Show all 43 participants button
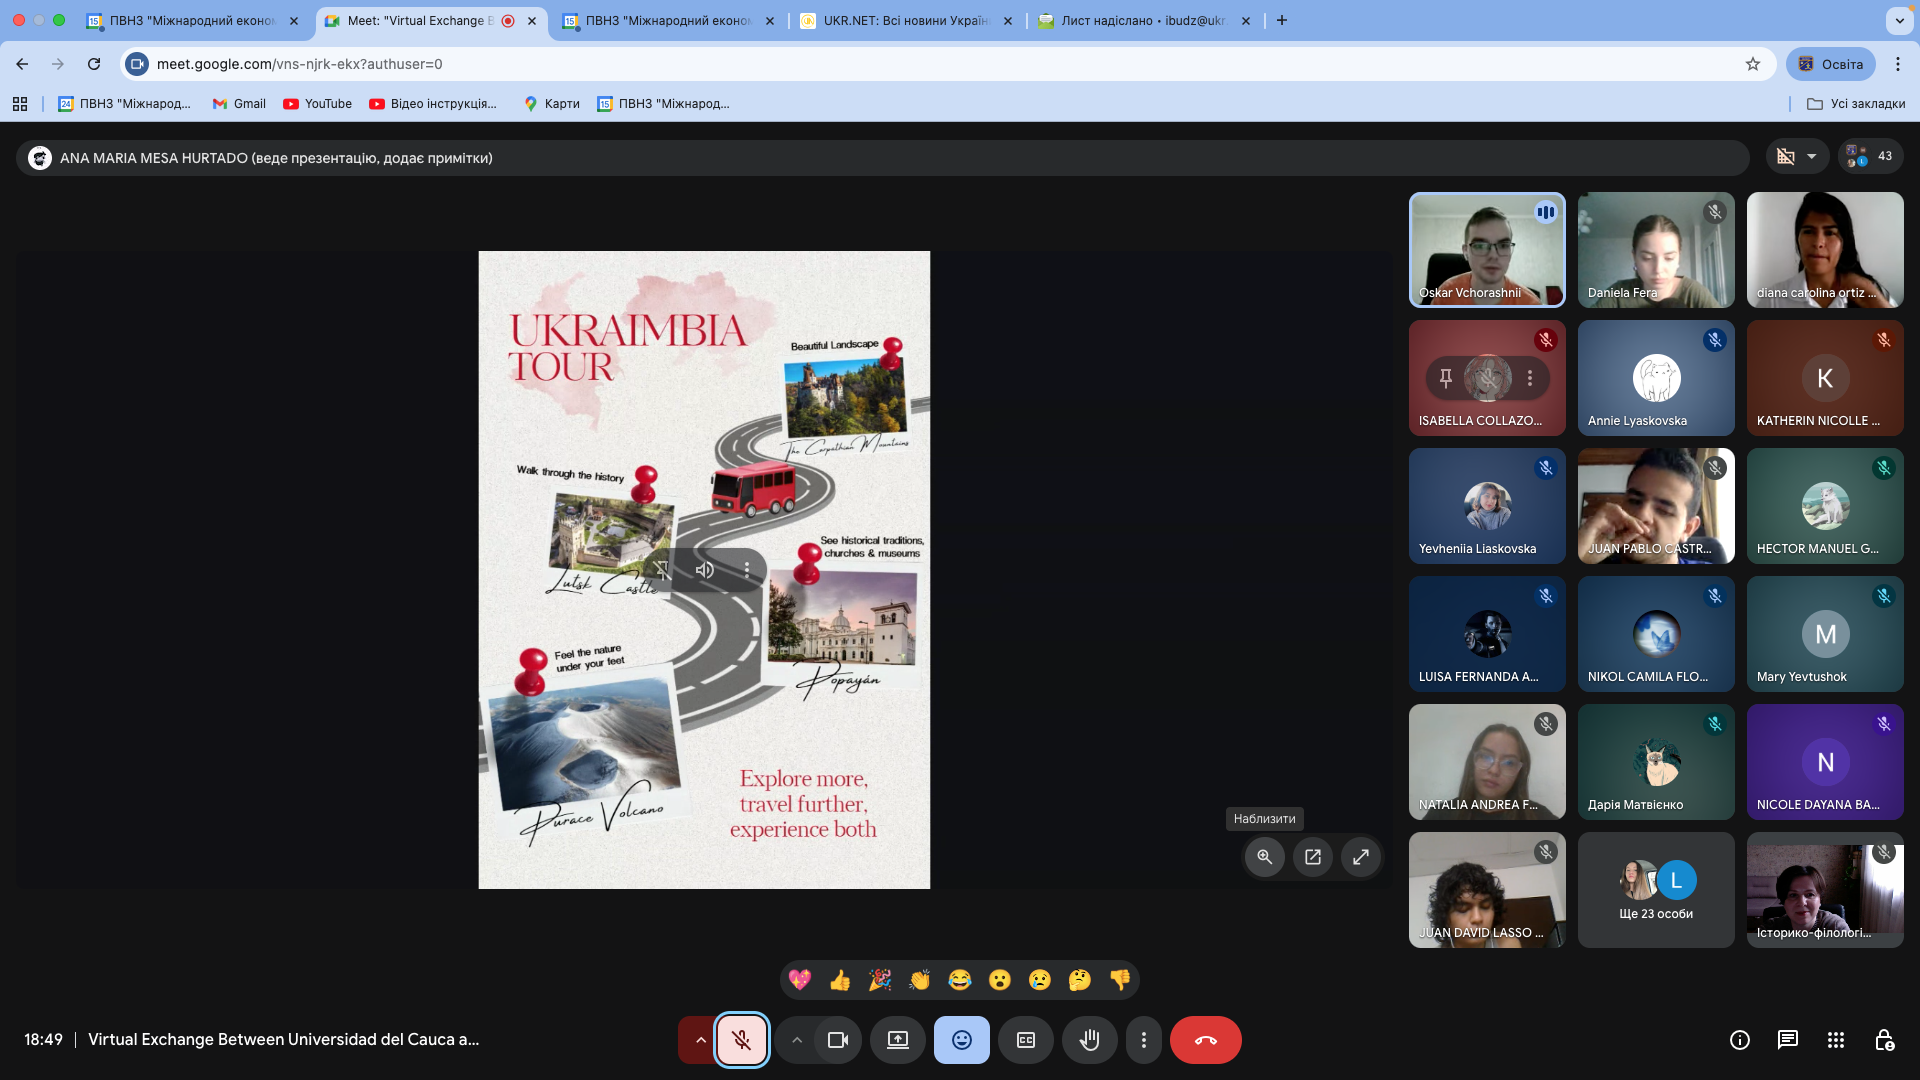Screen dimensions: 1920x1080 coord(1870,156)
